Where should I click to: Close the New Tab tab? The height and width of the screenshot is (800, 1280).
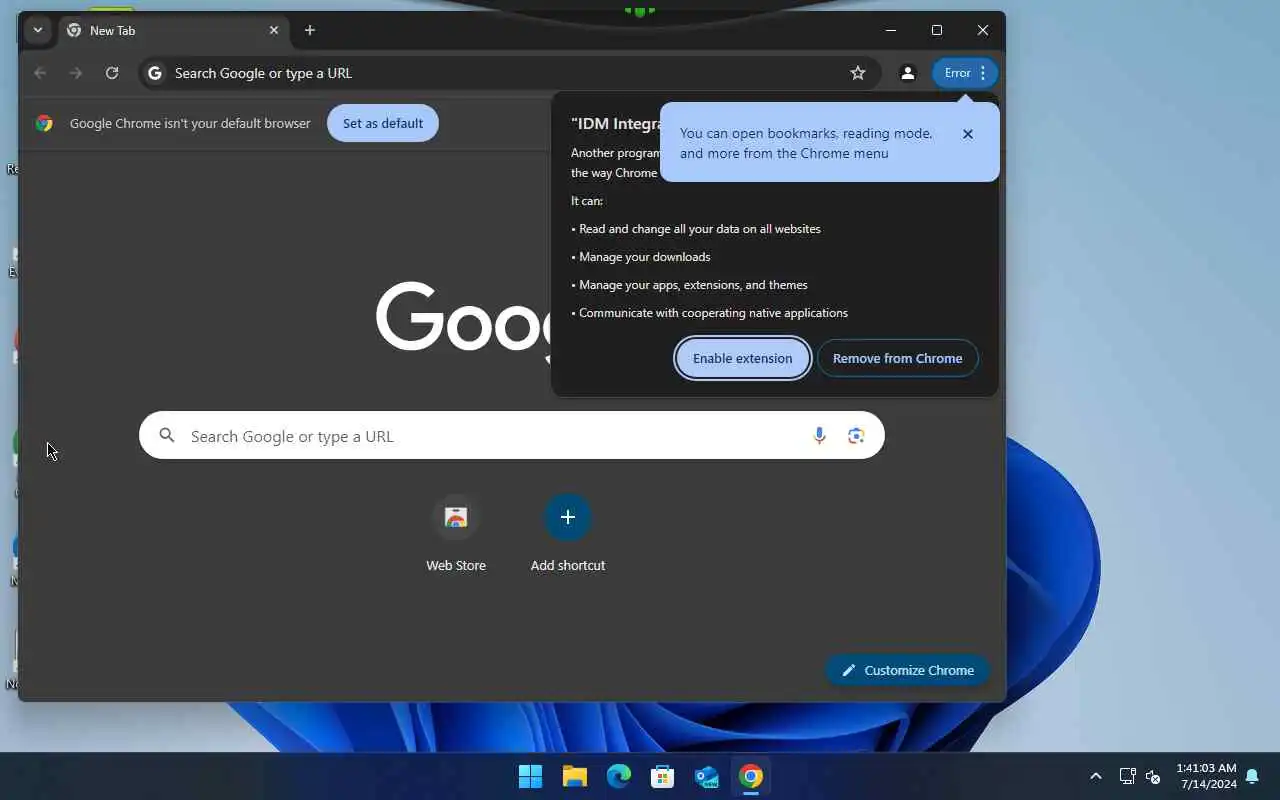point(274,30)
